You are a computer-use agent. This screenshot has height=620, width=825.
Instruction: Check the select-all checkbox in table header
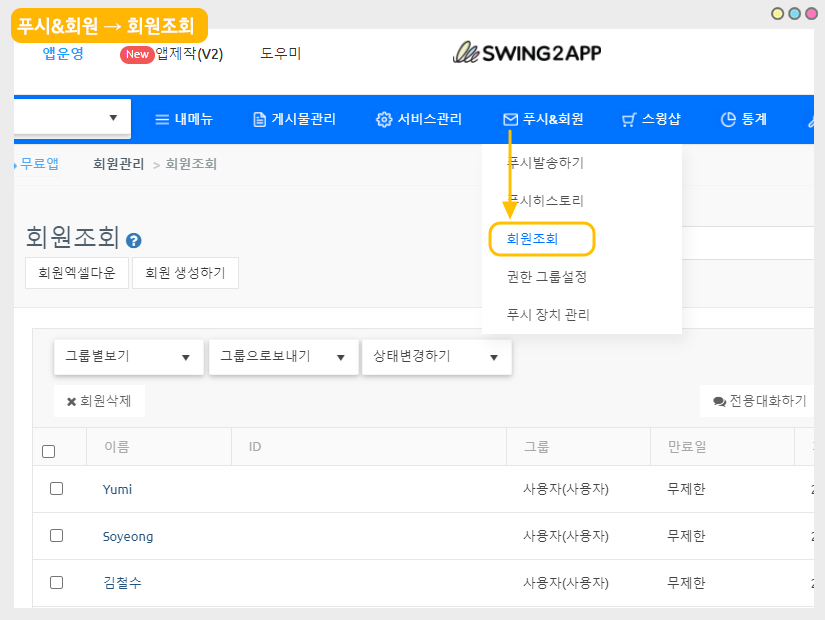49,451
